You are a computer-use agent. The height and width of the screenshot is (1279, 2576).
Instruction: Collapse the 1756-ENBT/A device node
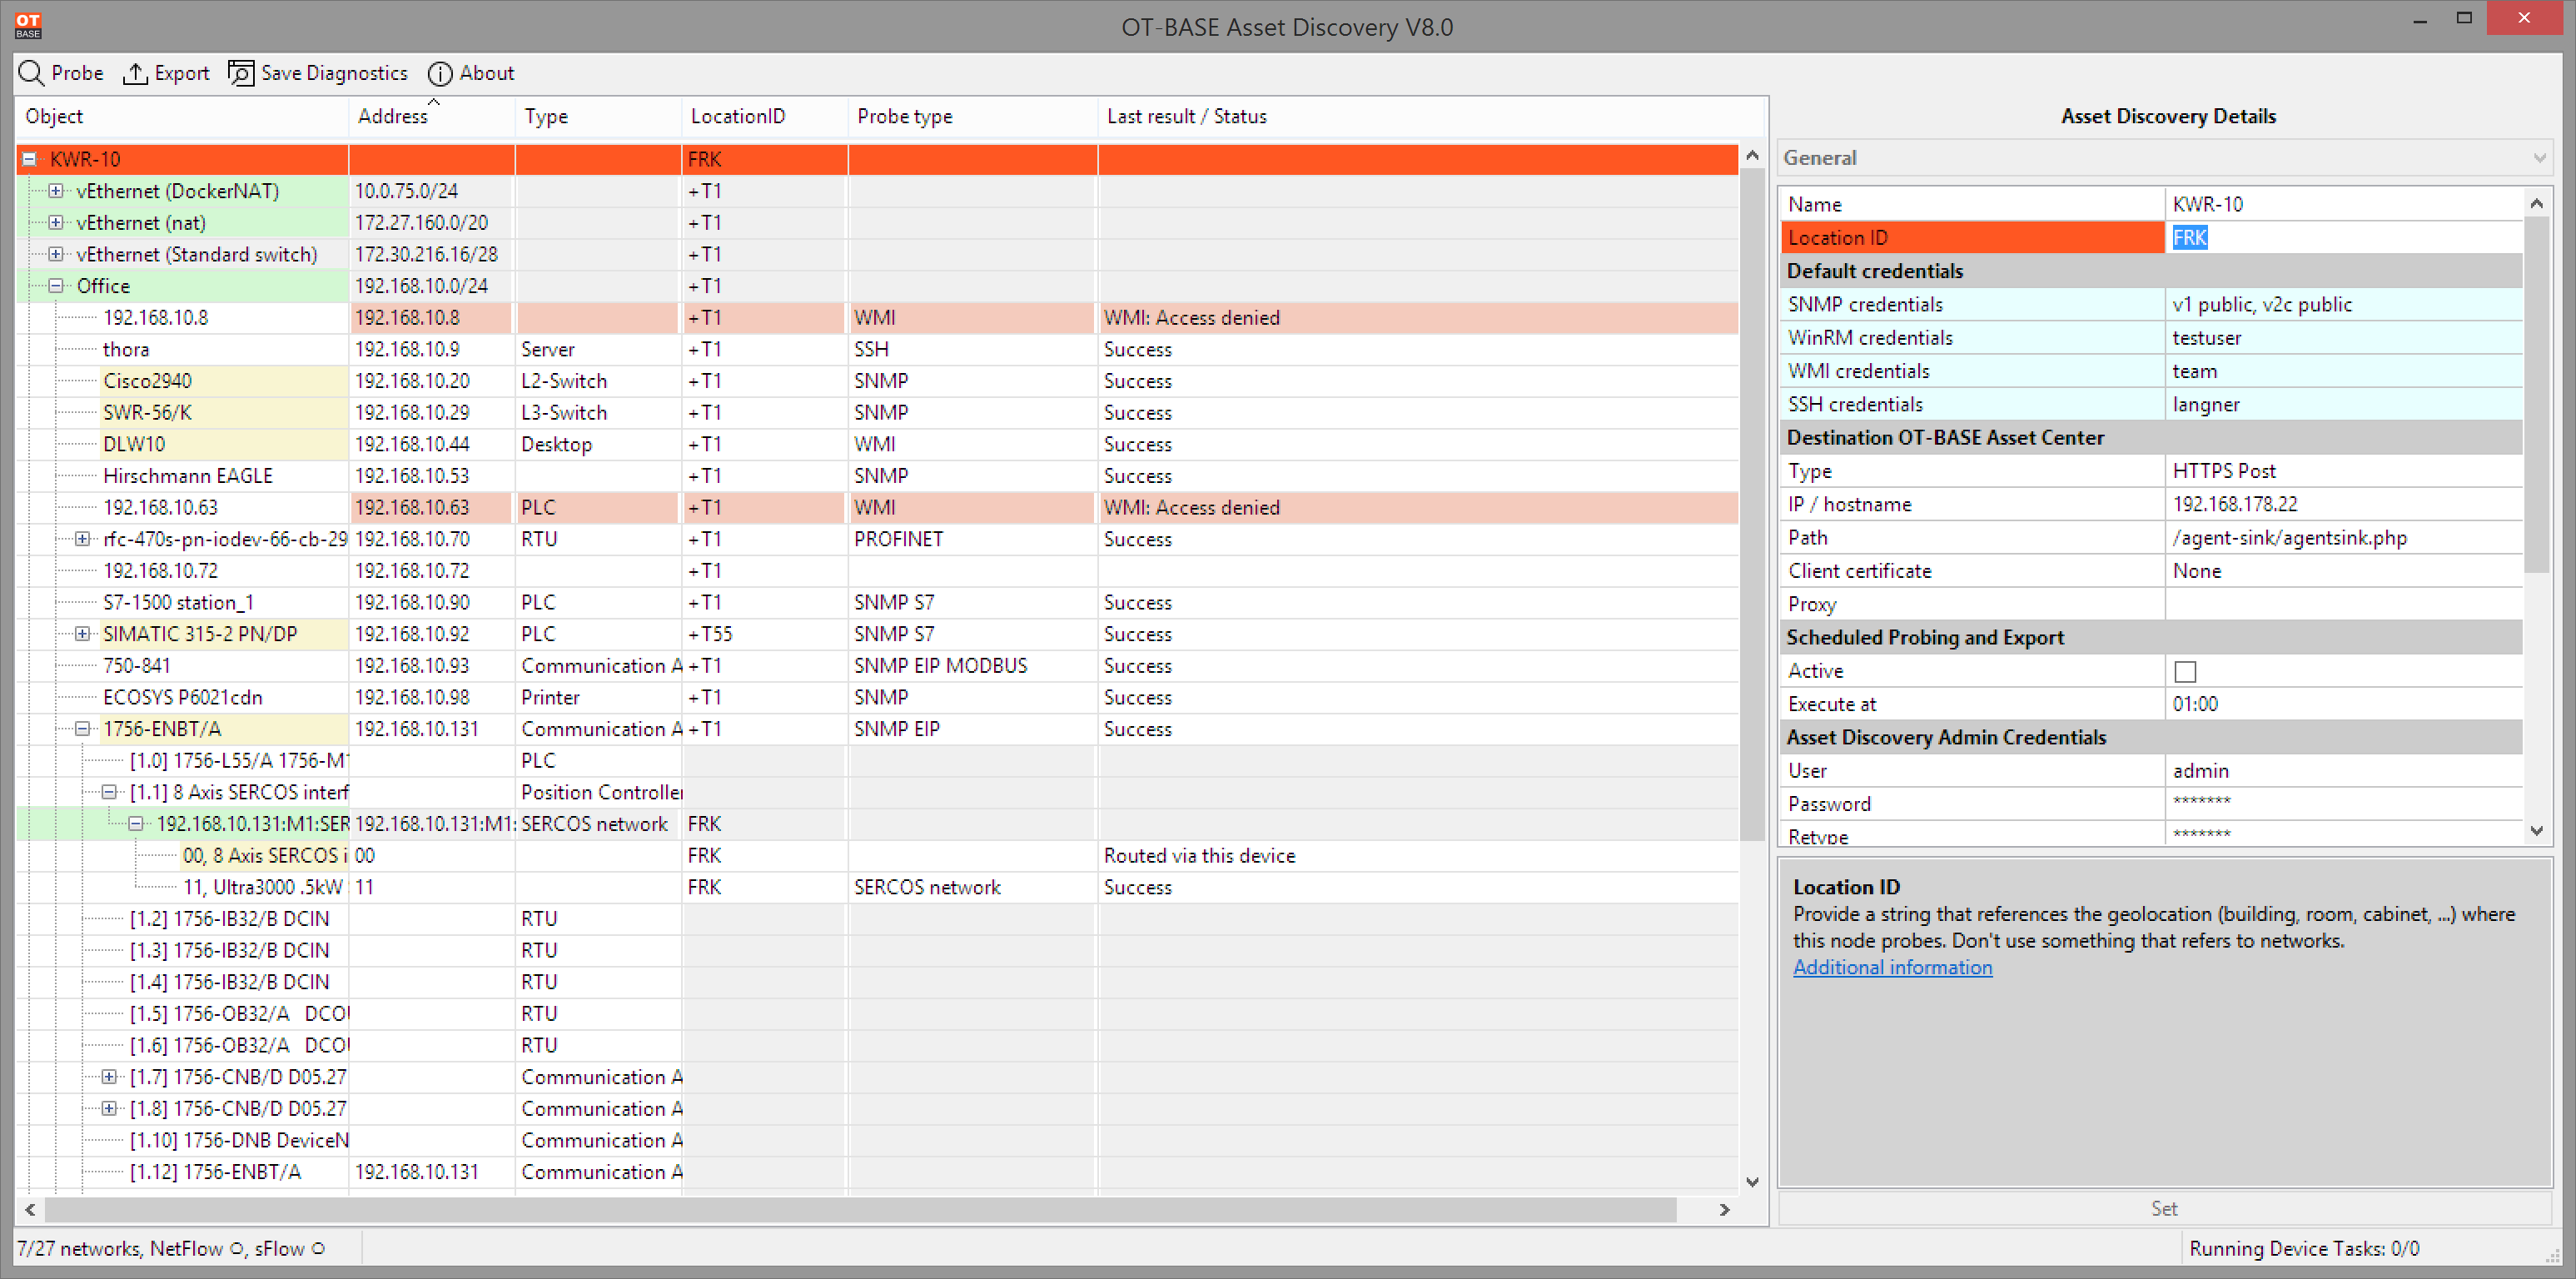click(83, 729)
